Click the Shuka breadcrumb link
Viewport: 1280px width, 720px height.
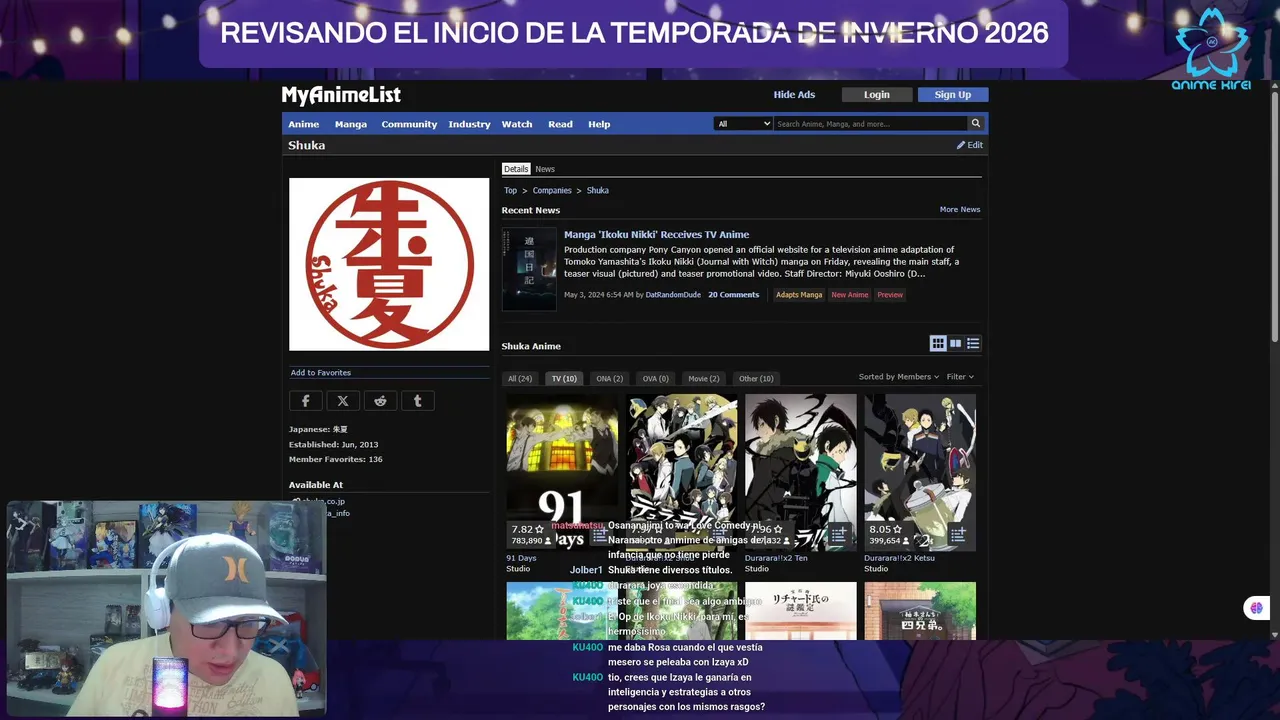tap(598, 190)
